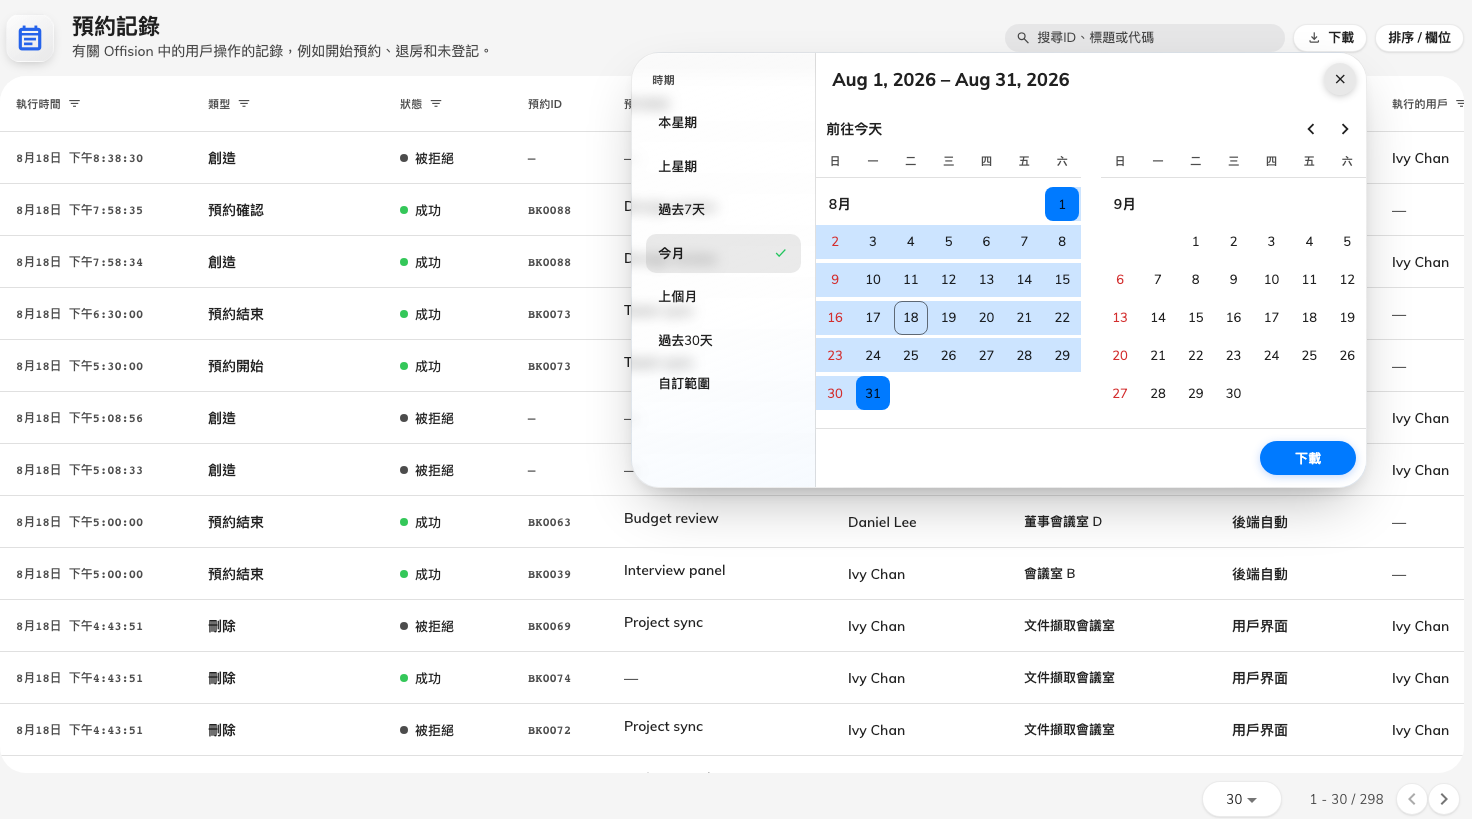1472x819 pixels.
Task: Click the 下載 button in header
Action: (1330, 38)
